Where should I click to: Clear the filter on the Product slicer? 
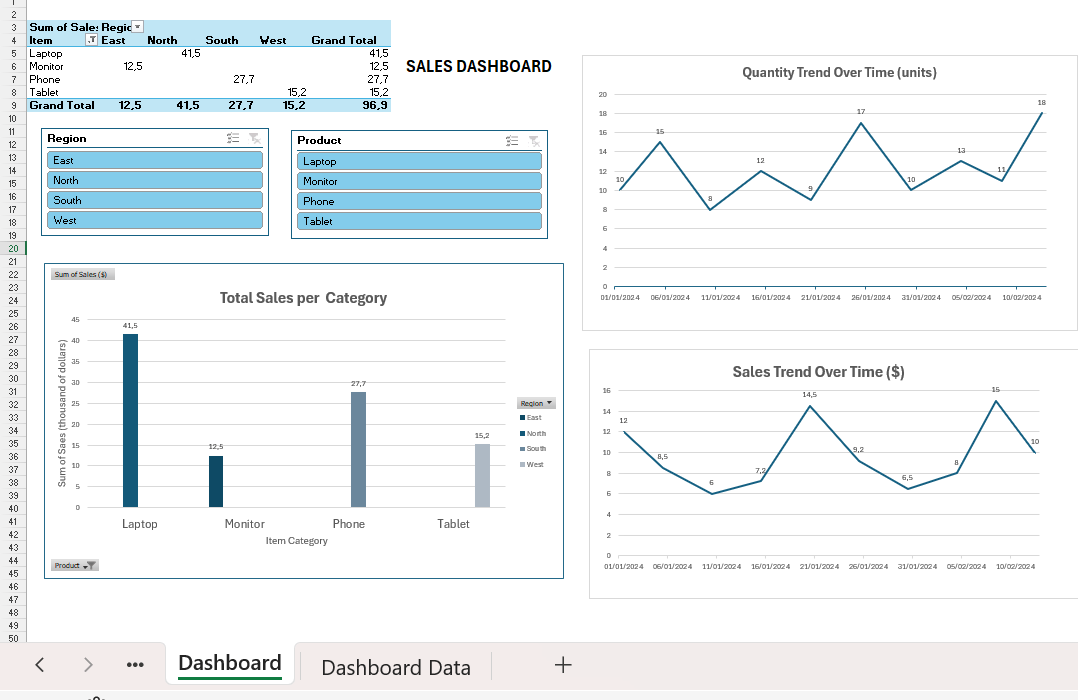(534, 141)
